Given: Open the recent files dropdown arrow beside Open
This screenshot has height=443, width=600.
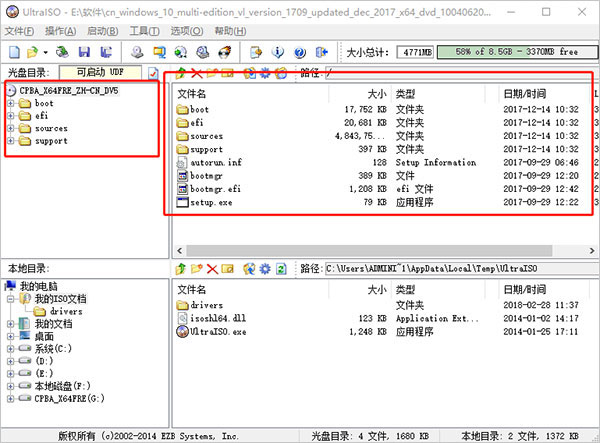Looking at the screenshot, I should click(x=46, y=52).
